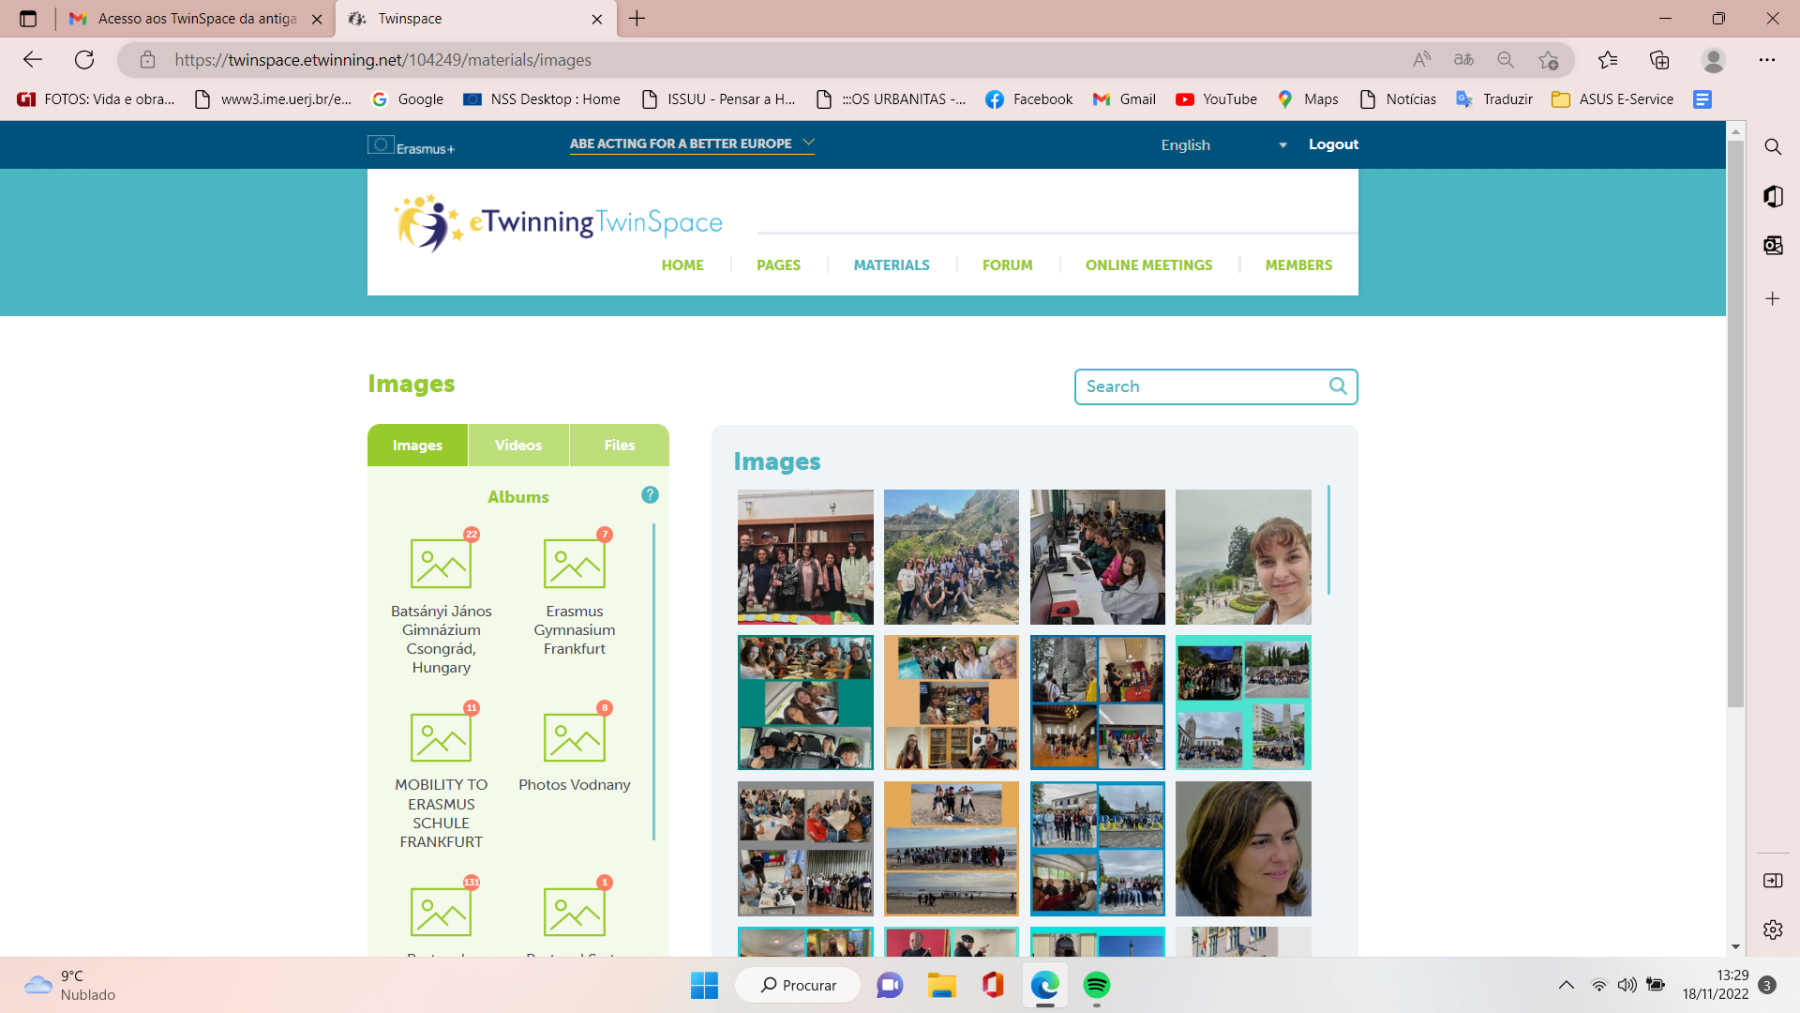Open the MATERIALS menu item

891,265
